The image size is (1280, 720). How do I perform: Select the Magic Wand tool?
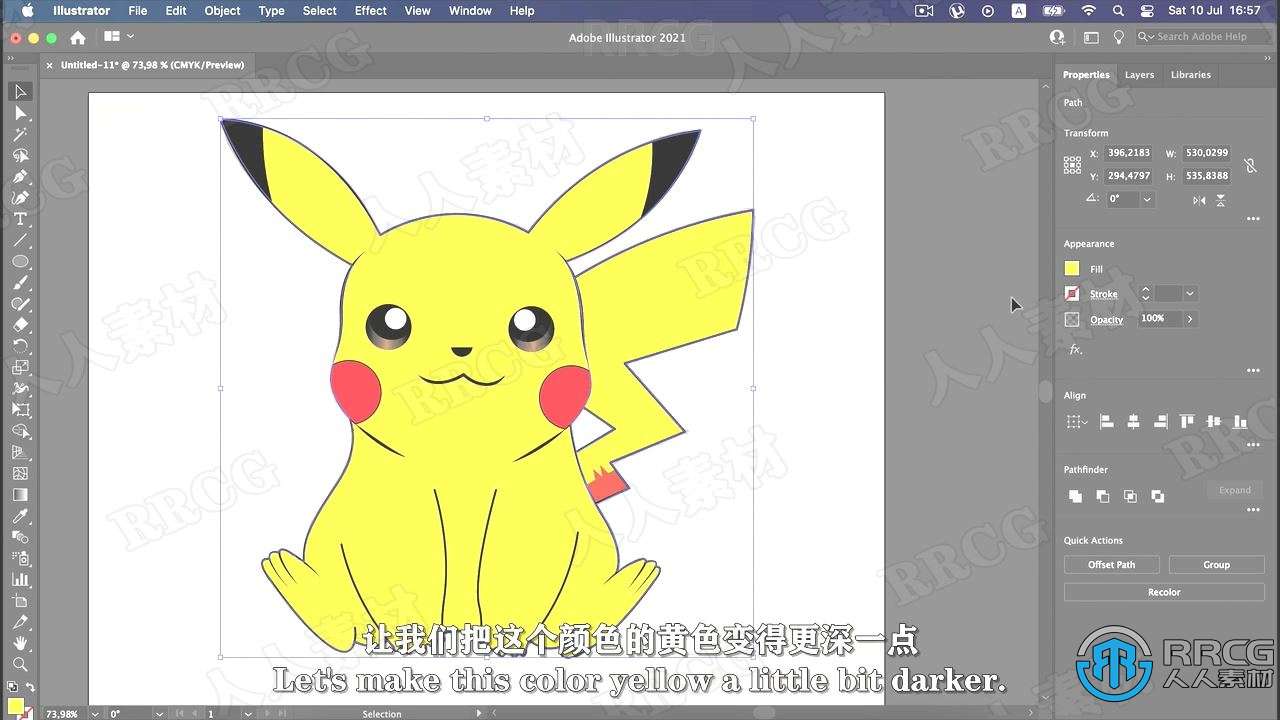tap(20, 134)
